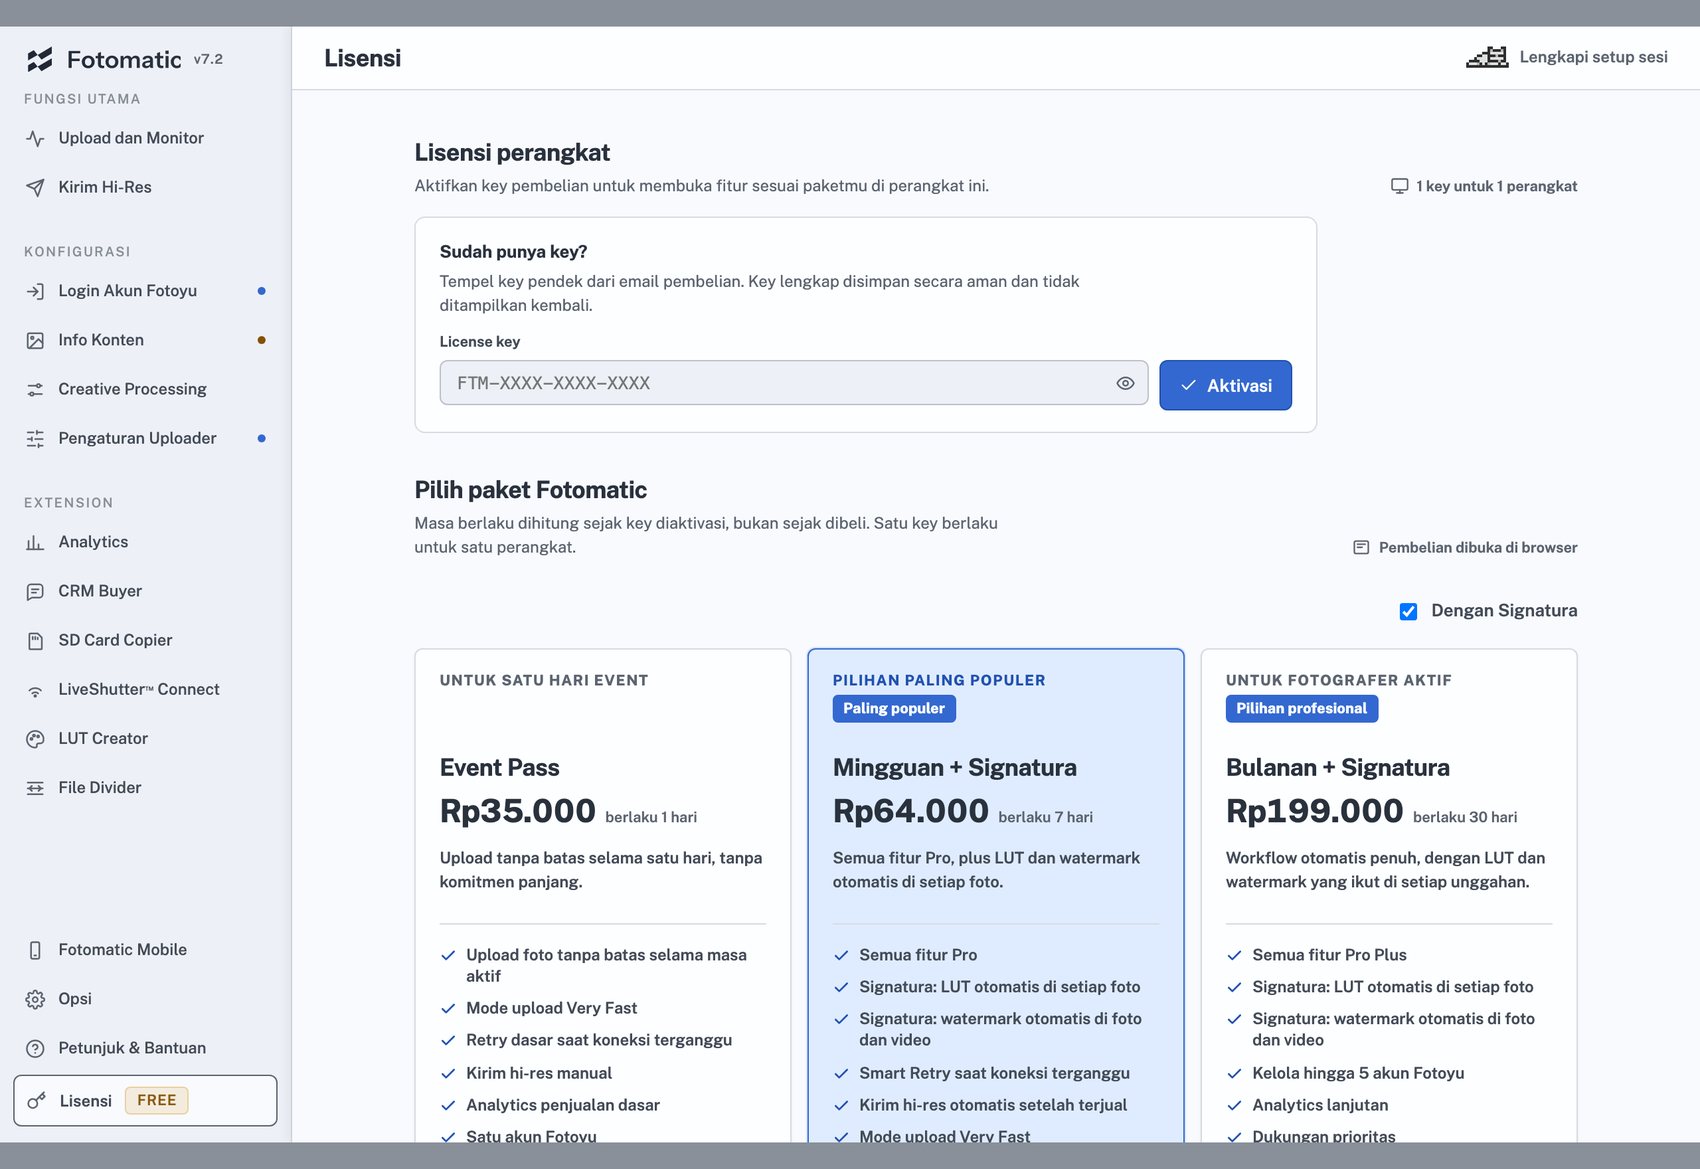
Task: Click the settings sliders icon for Pengaturan Uploader
Action: [35, 439]
